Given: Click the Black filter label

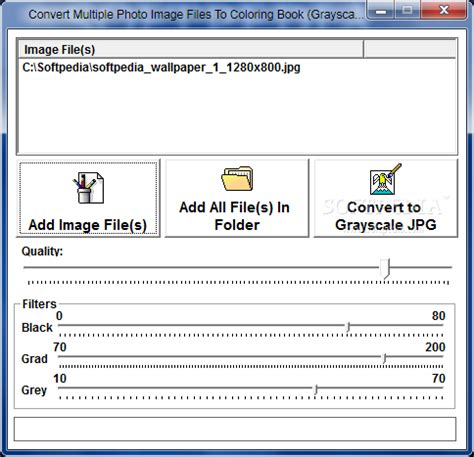Looking at the screenshot, I should (37, 328).
